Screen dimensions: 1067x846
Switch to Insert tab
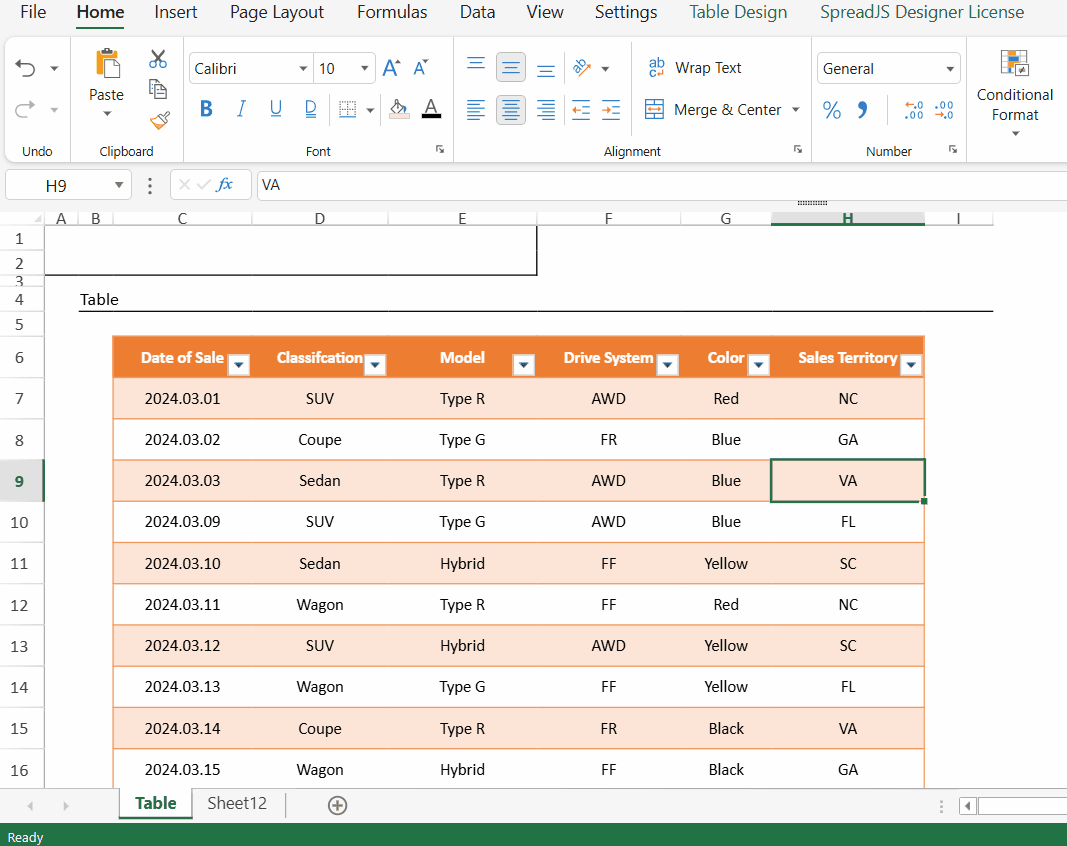176,12
